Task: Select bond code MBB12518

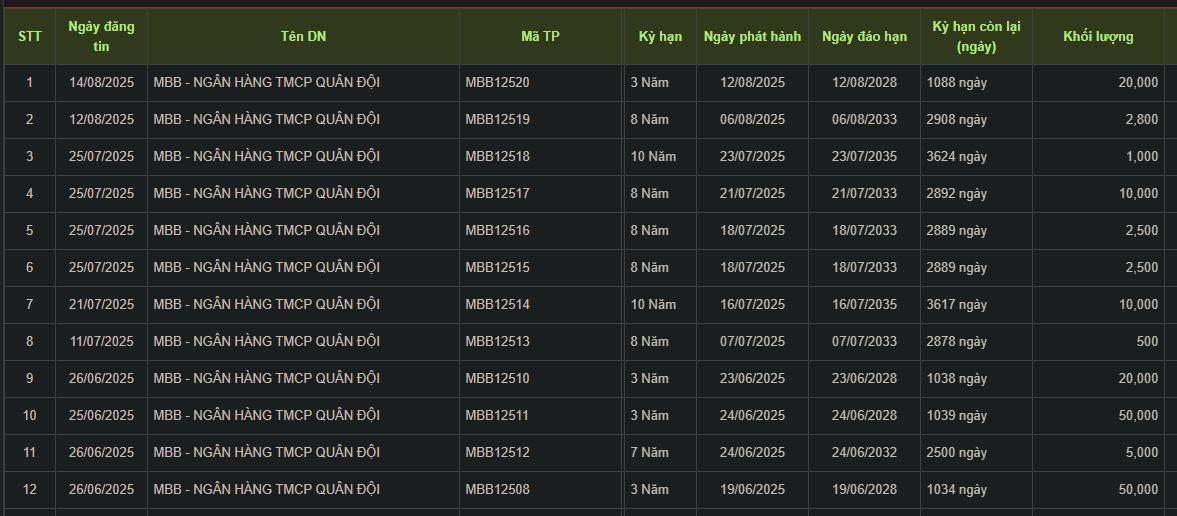Action: tap(497, 156)
